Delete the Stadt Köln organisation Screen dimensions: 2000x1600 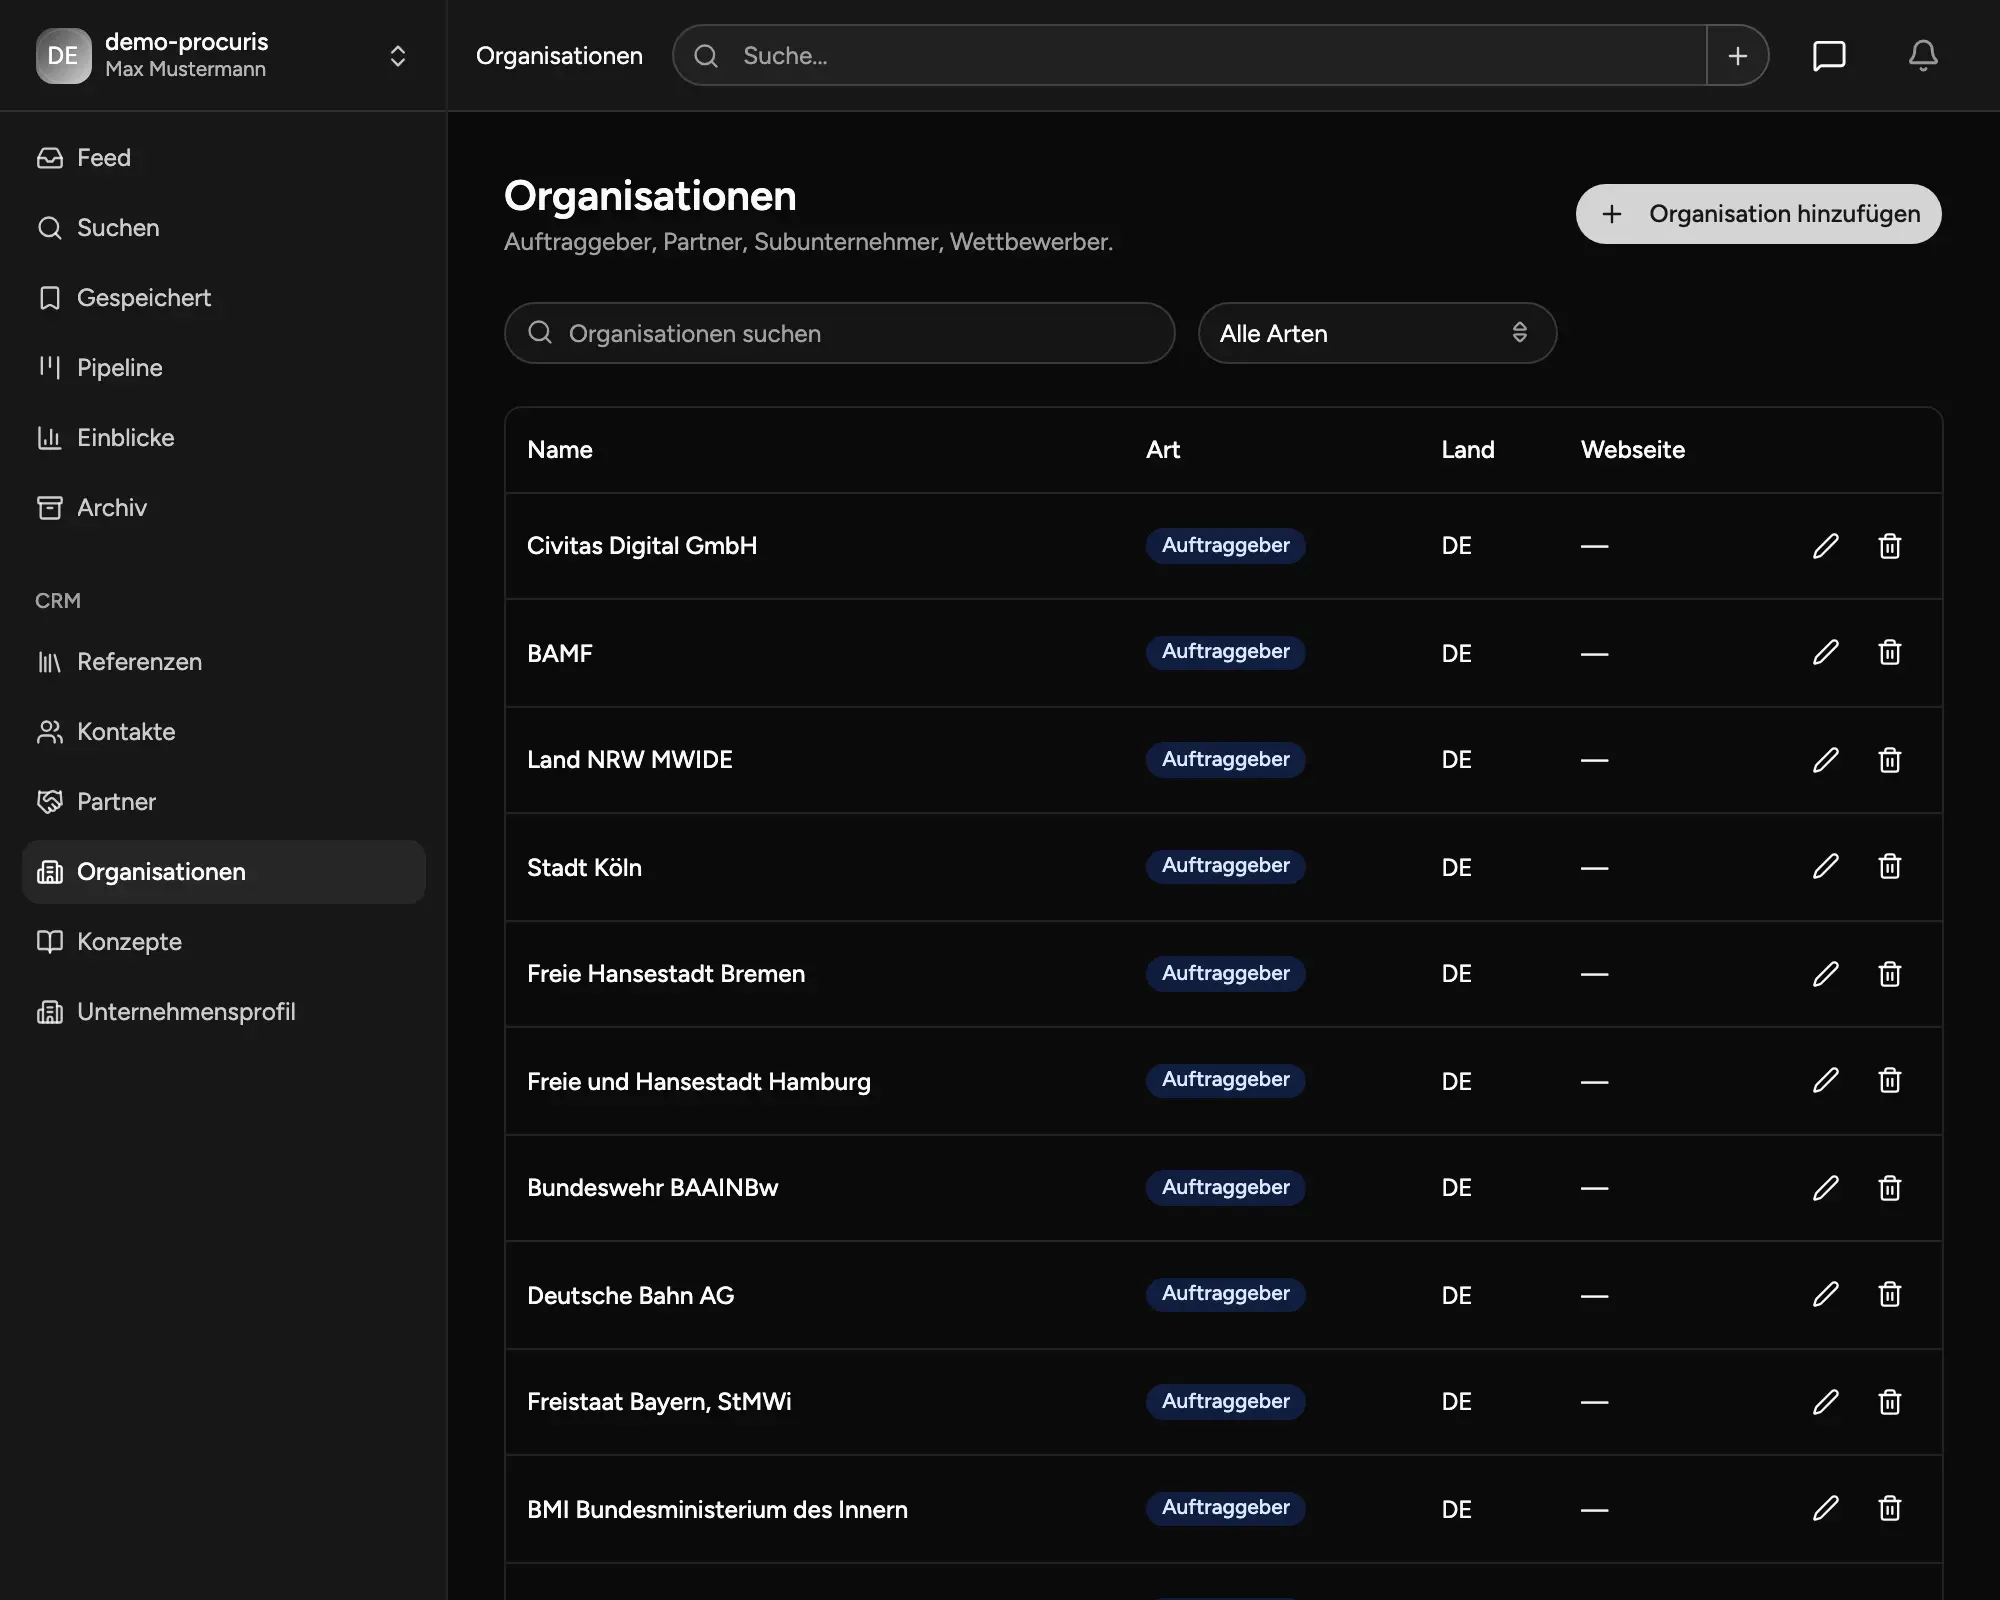point(1890,867)
